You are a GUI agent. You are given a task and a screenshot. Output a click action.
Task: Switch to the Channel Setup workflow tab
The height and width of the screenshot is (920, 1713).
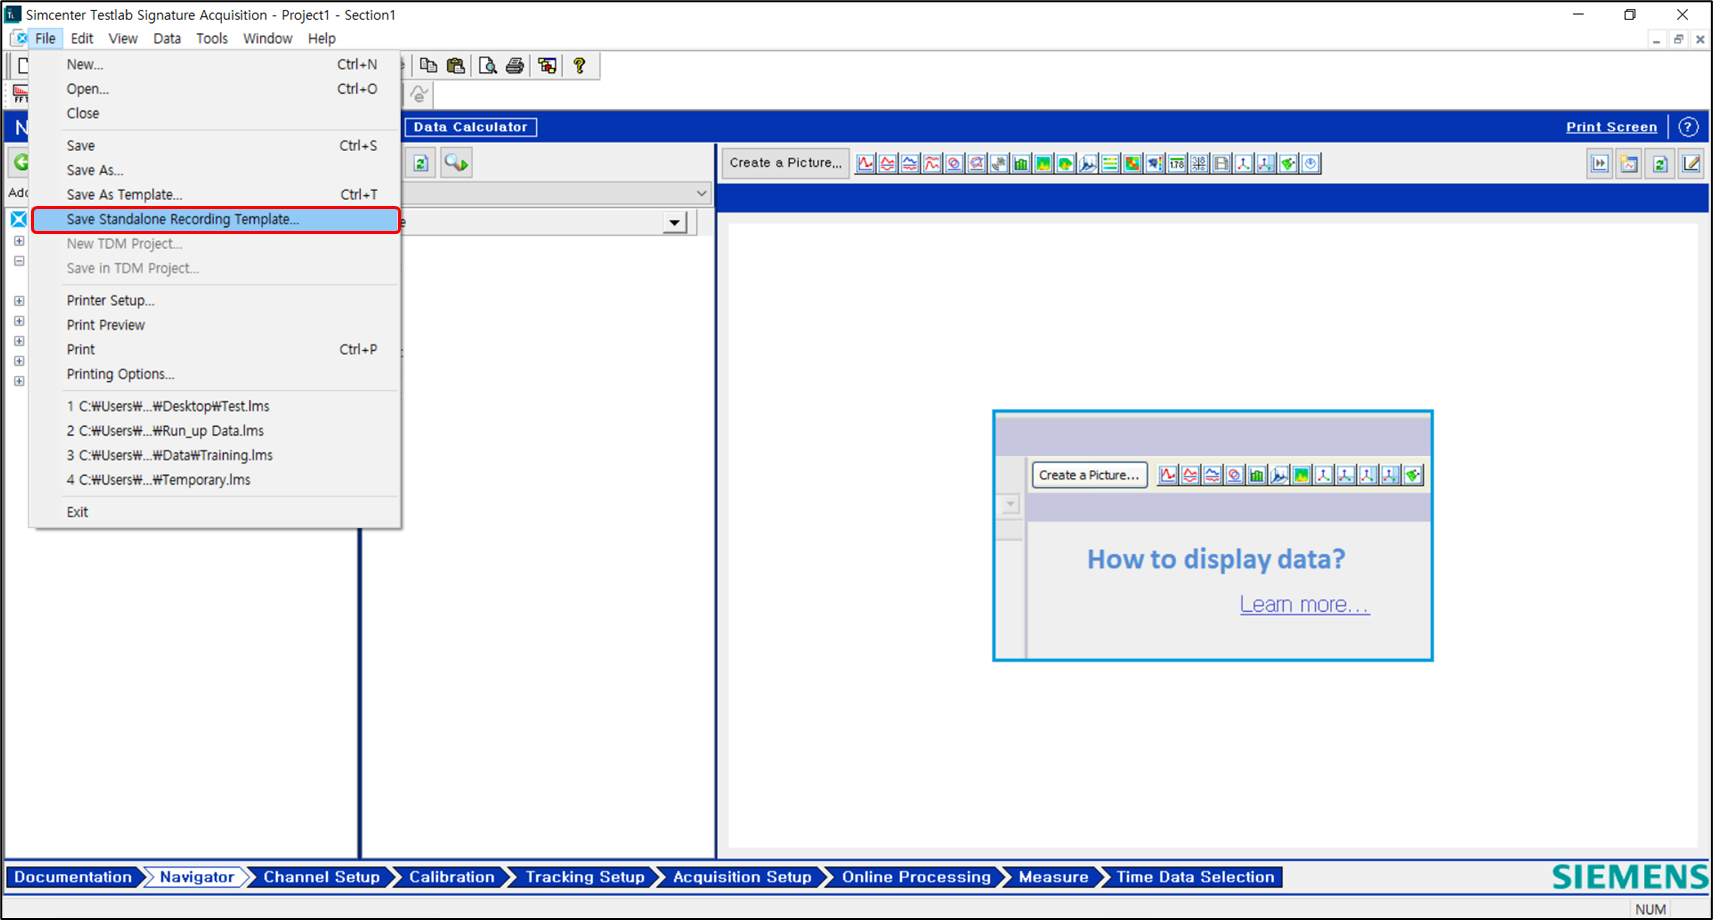pos(321,877)
